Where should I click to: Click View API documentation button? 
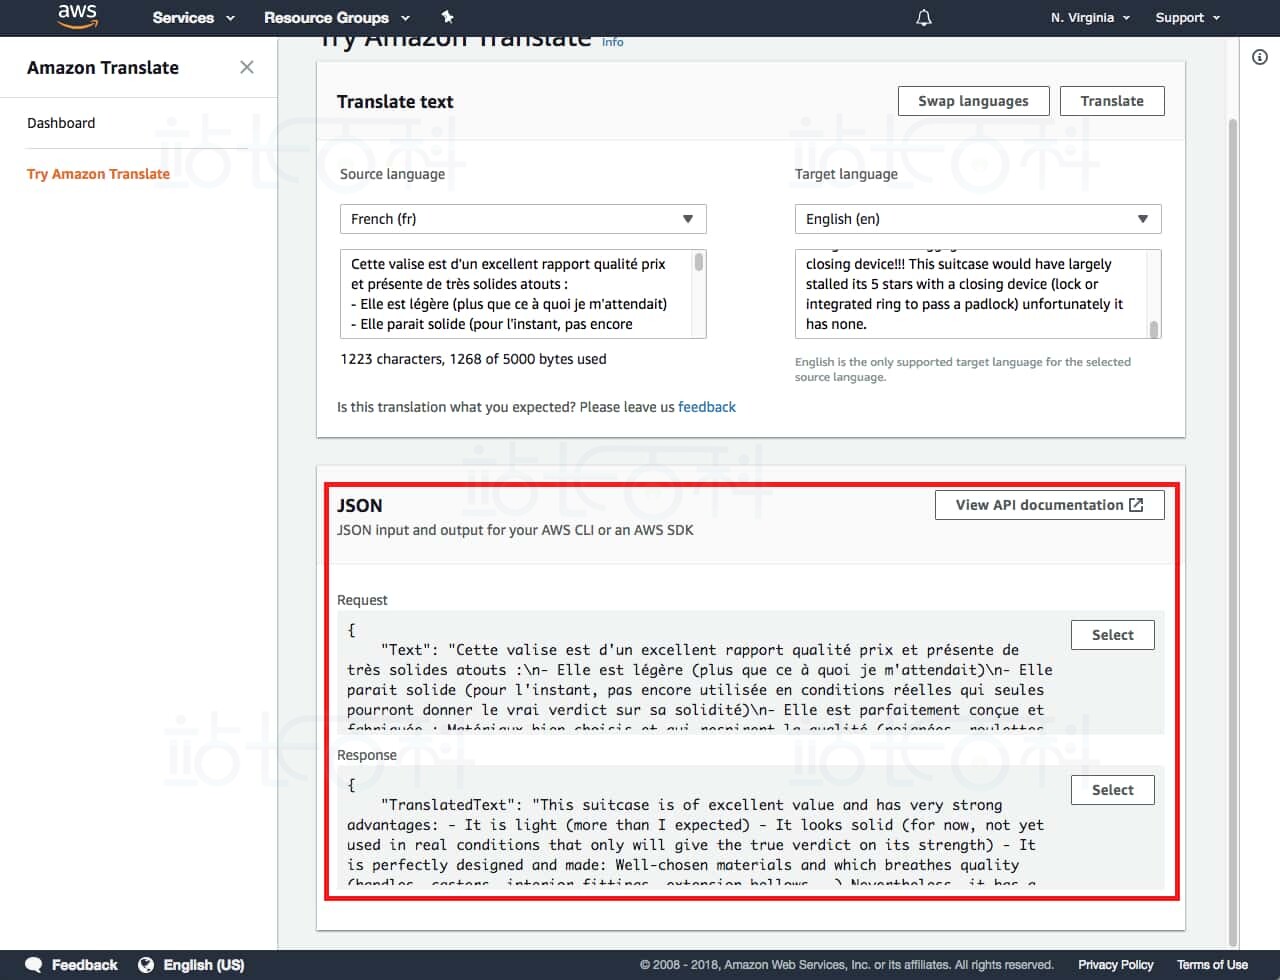(1050, 505)
